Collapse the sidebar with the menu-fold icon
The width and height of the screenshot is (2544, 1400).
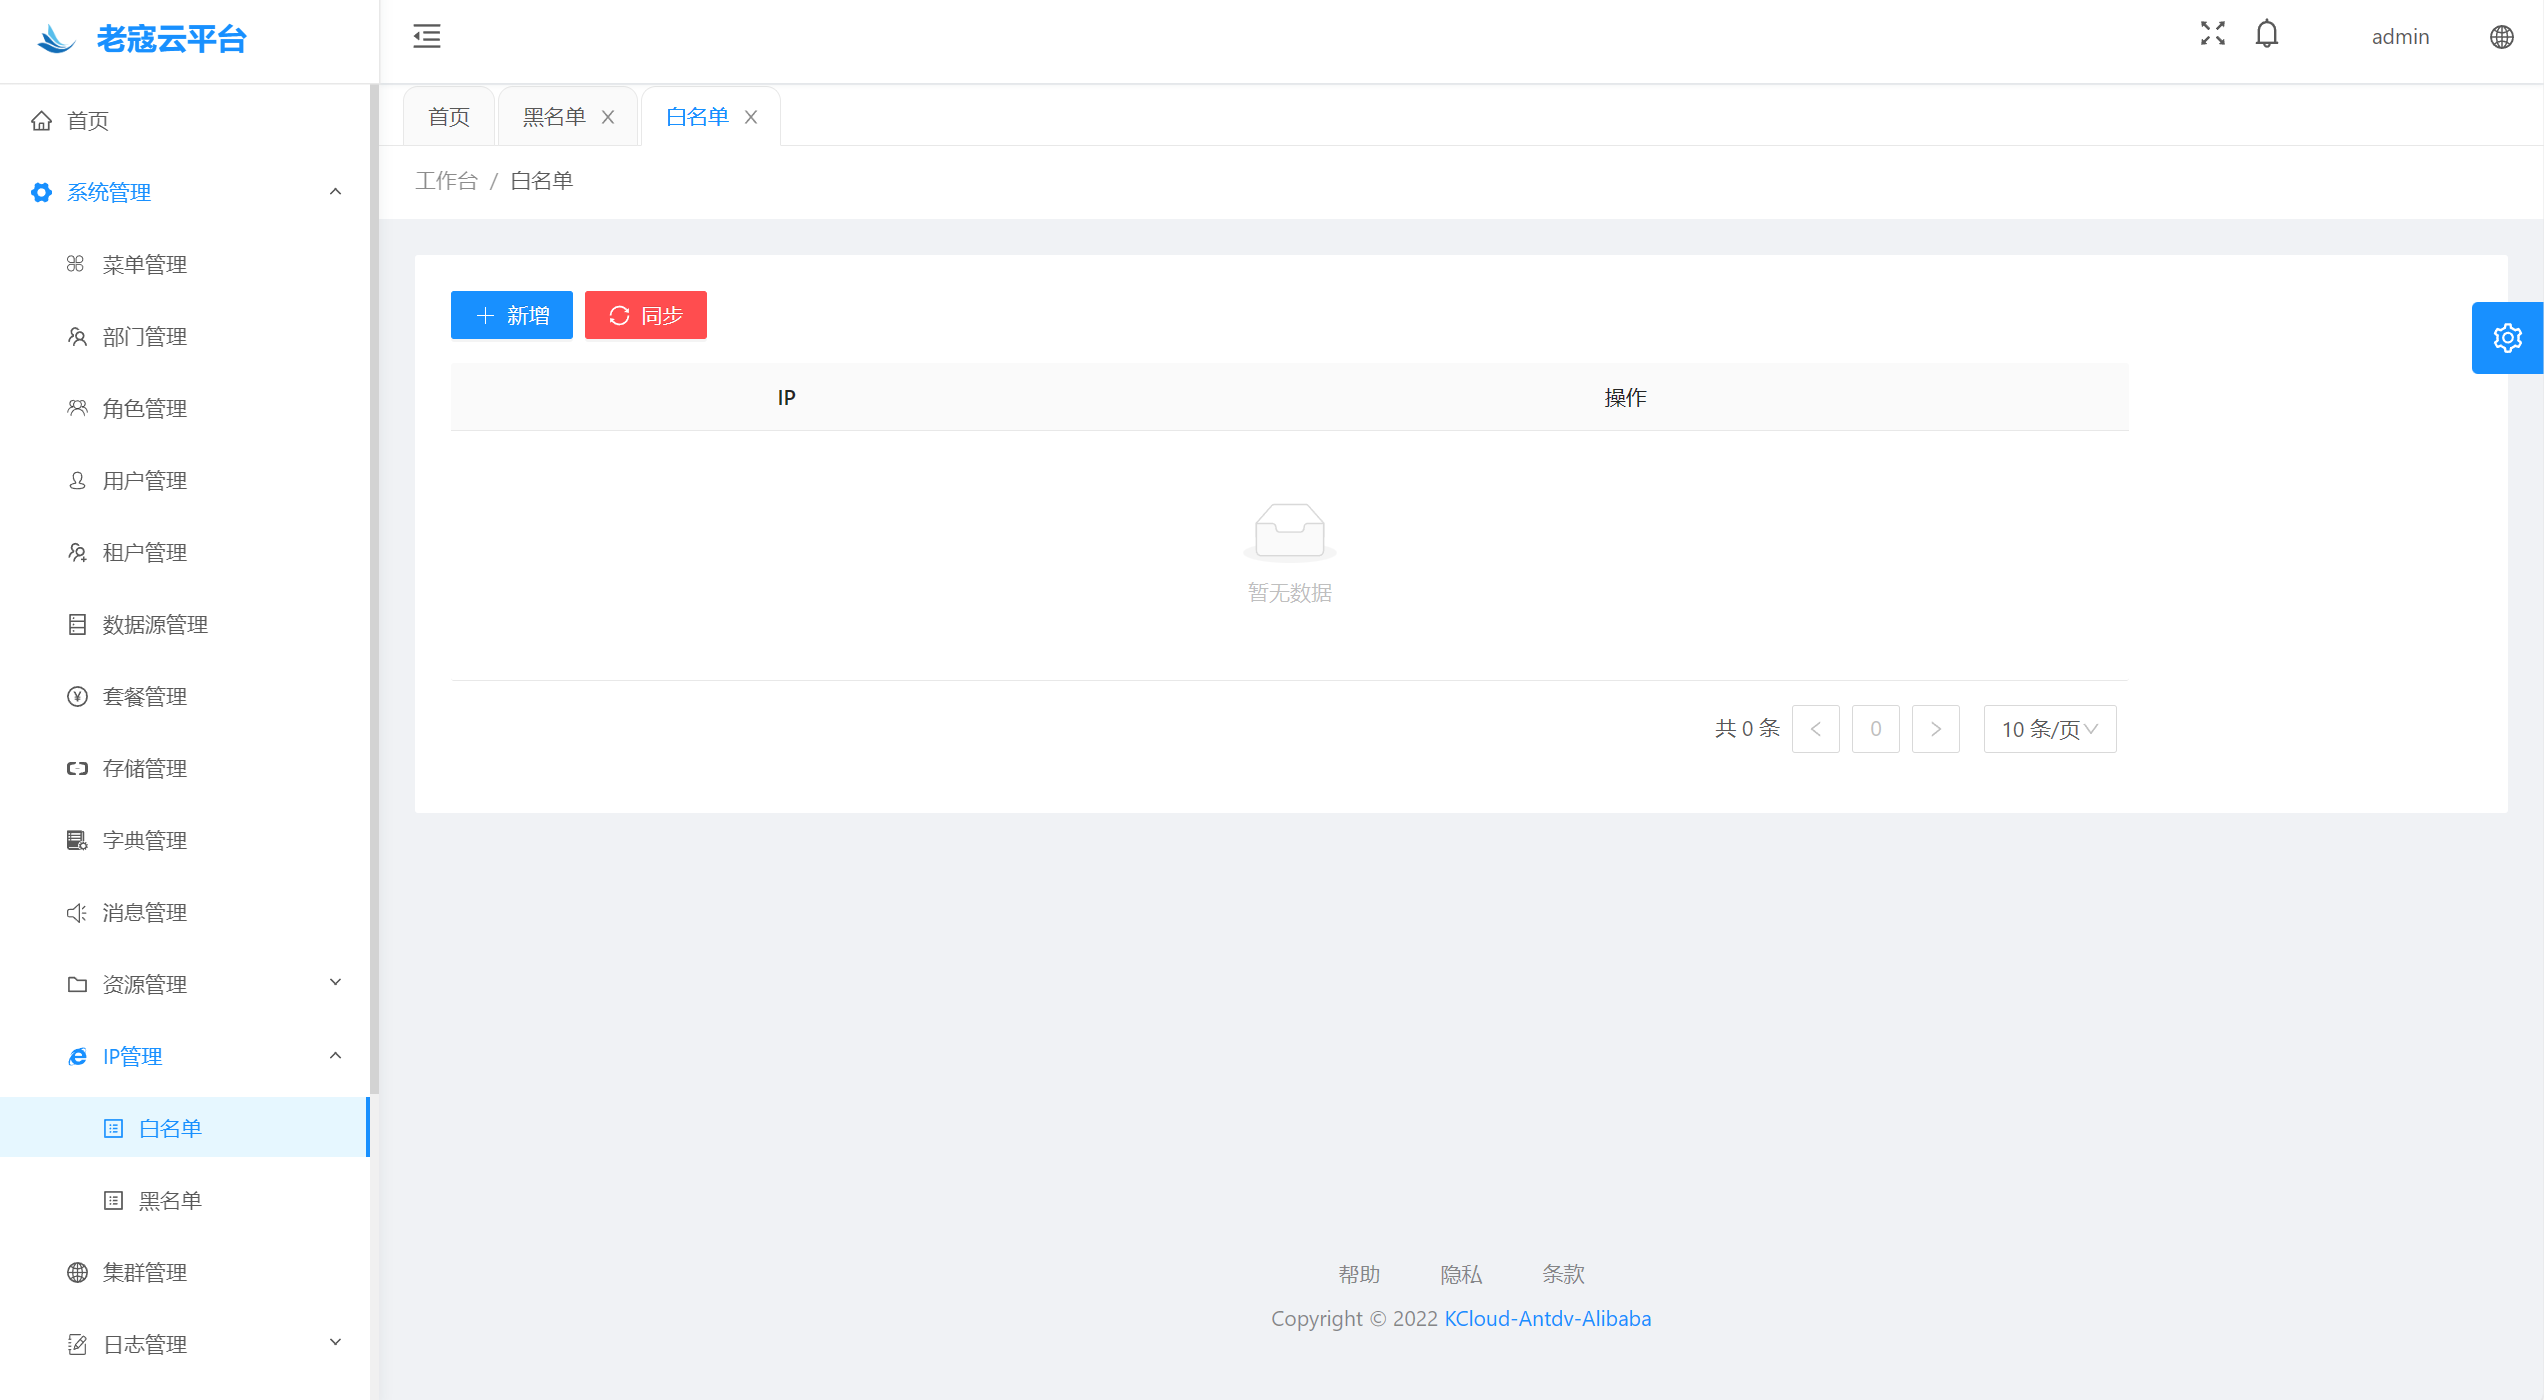coord(427,36)
